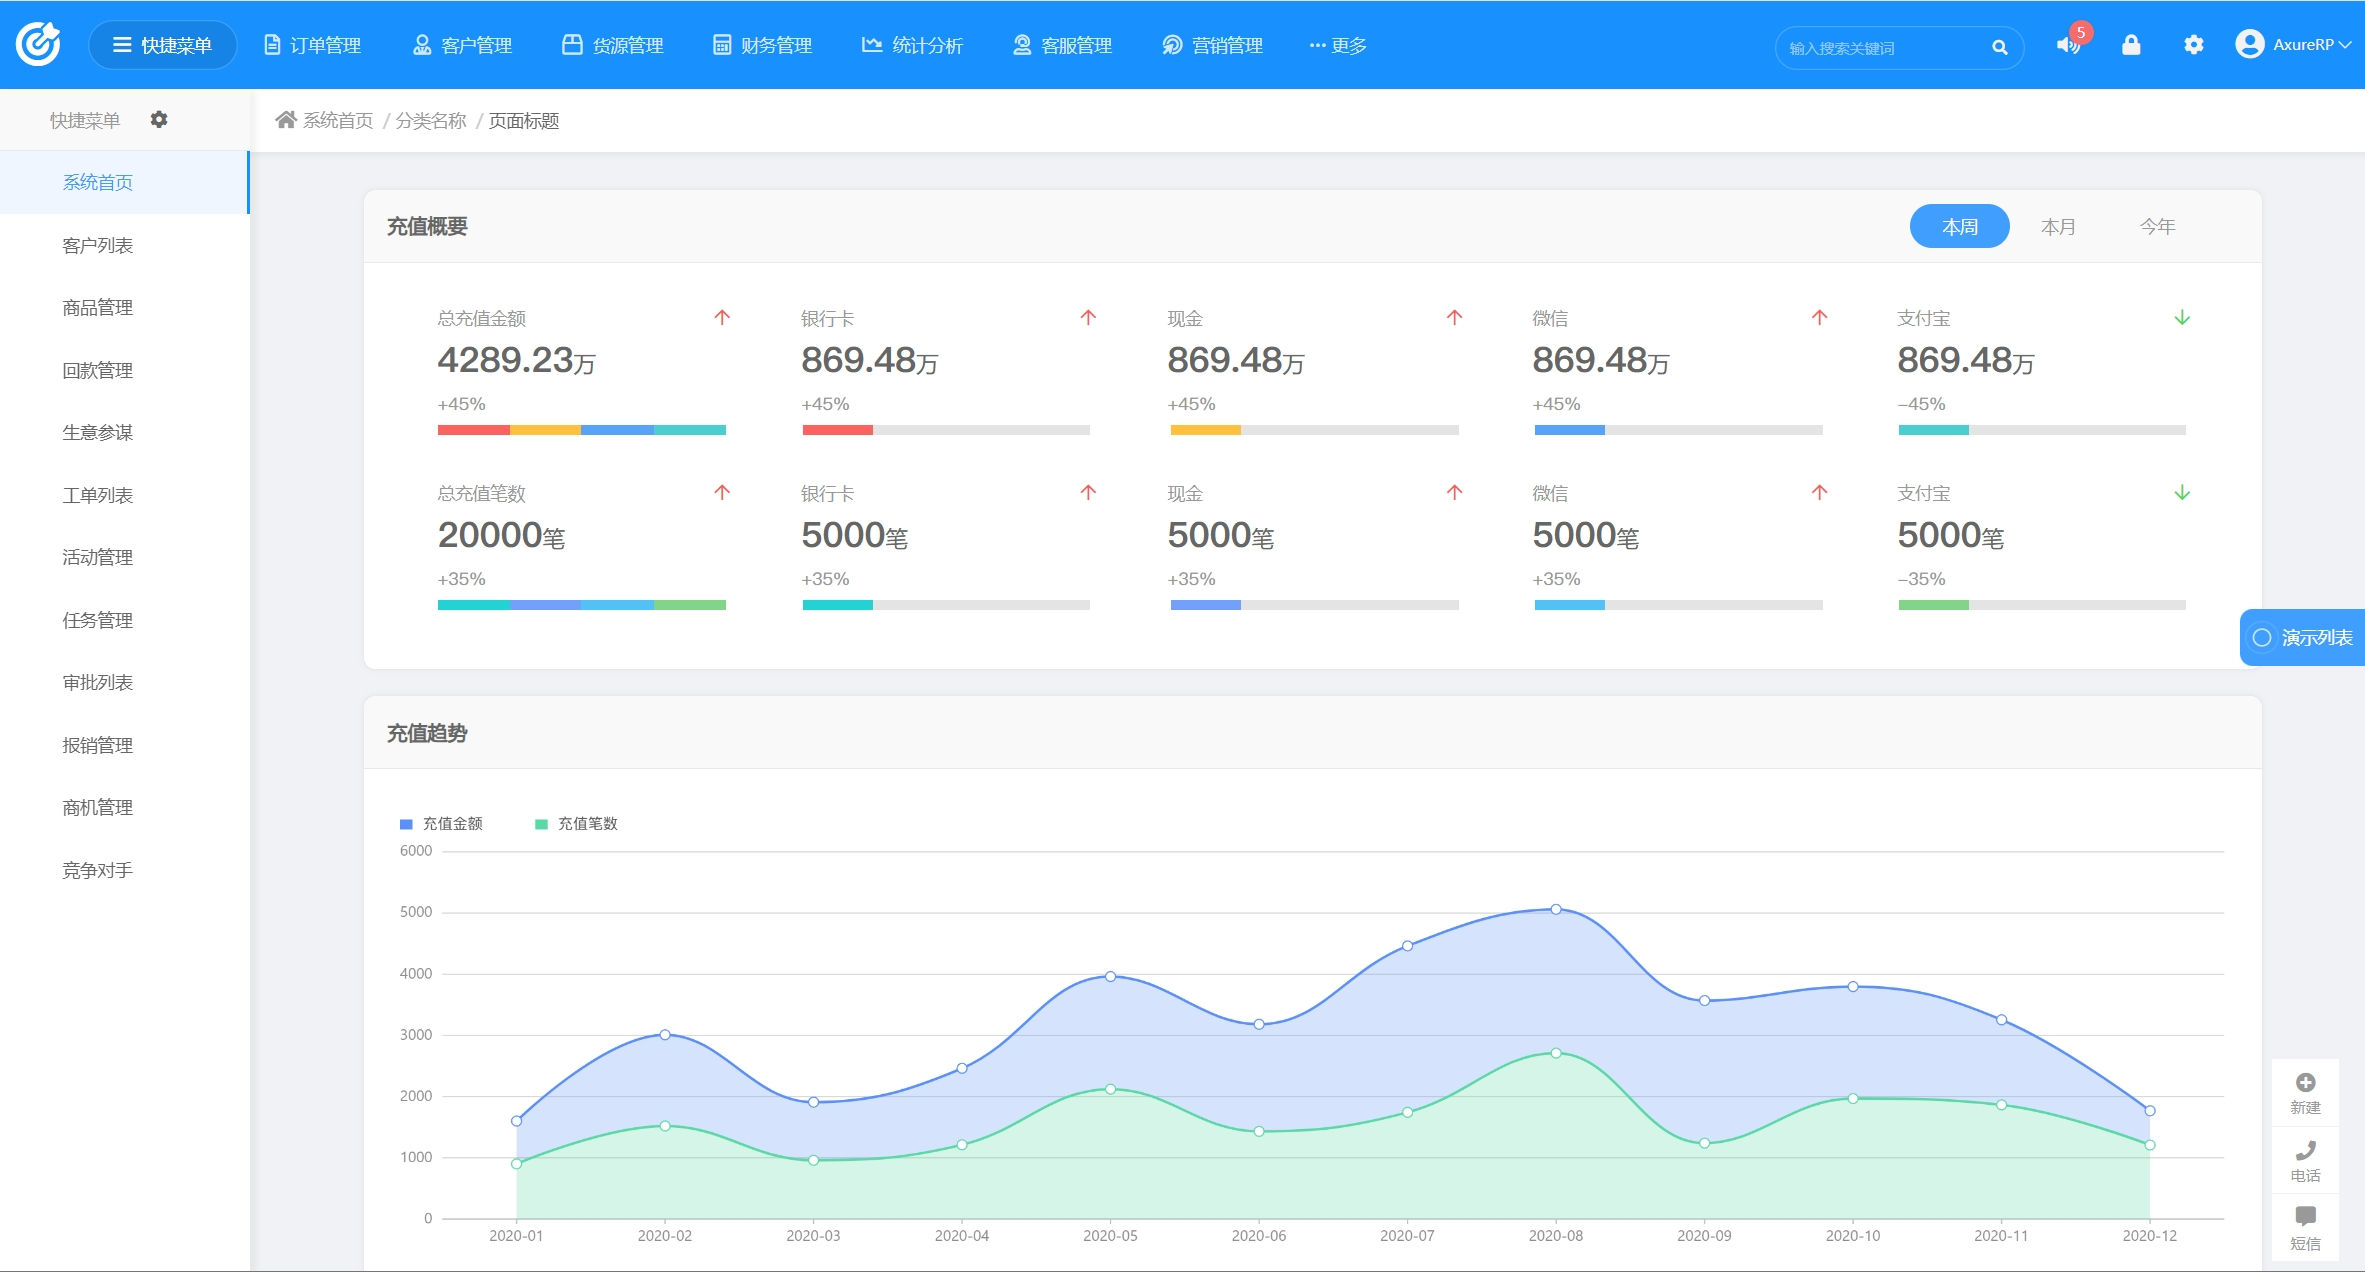Click the 2020-12 axis label

2149,1236
